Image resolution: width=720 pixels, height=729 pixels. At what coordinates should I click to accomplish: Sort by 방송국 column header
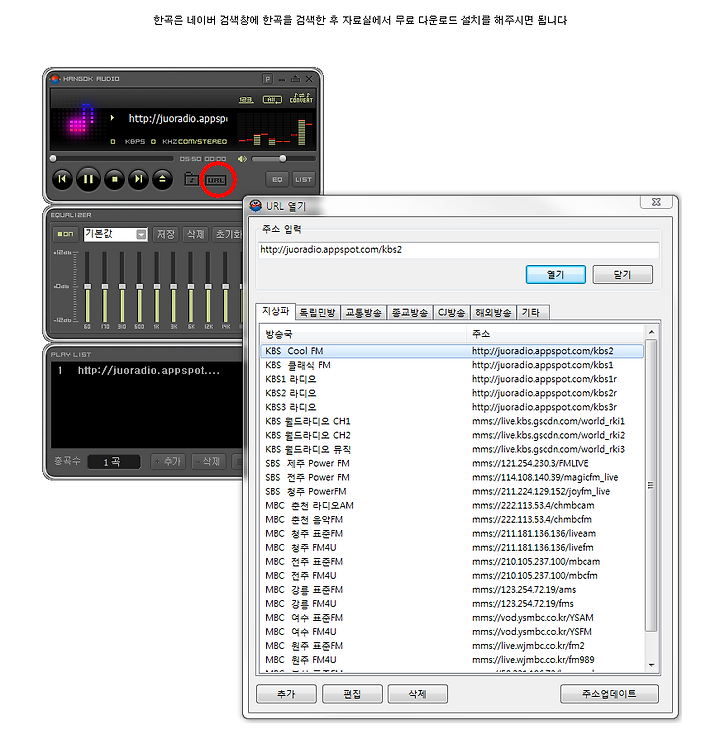coord(363,334)
